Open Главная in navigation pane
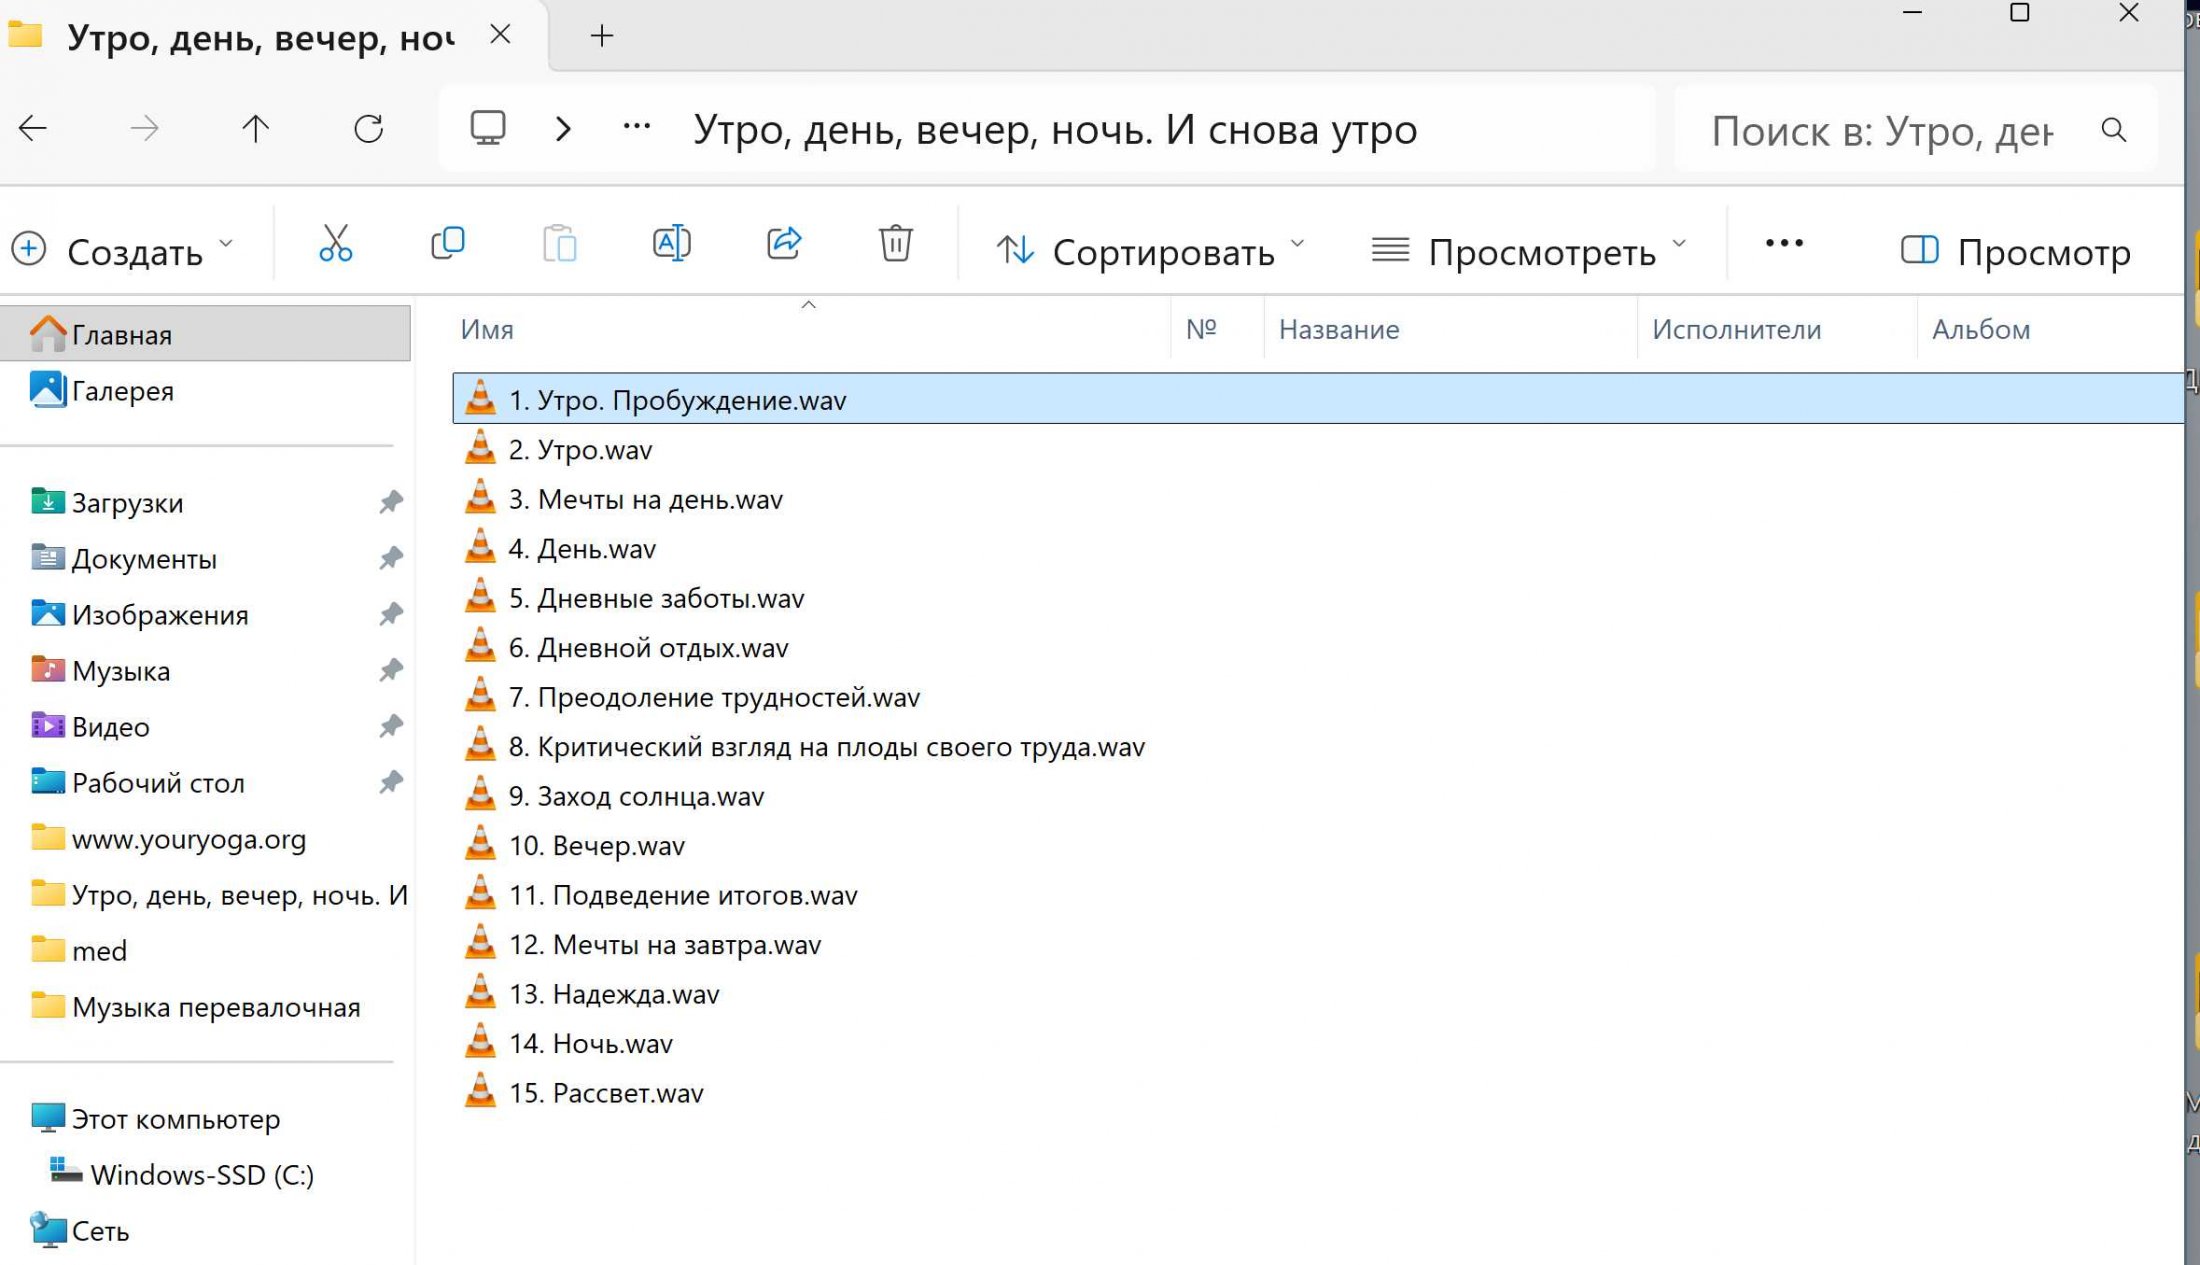Image resolution: width=2200 pixels, height=1265 pixels. point(205,333)
